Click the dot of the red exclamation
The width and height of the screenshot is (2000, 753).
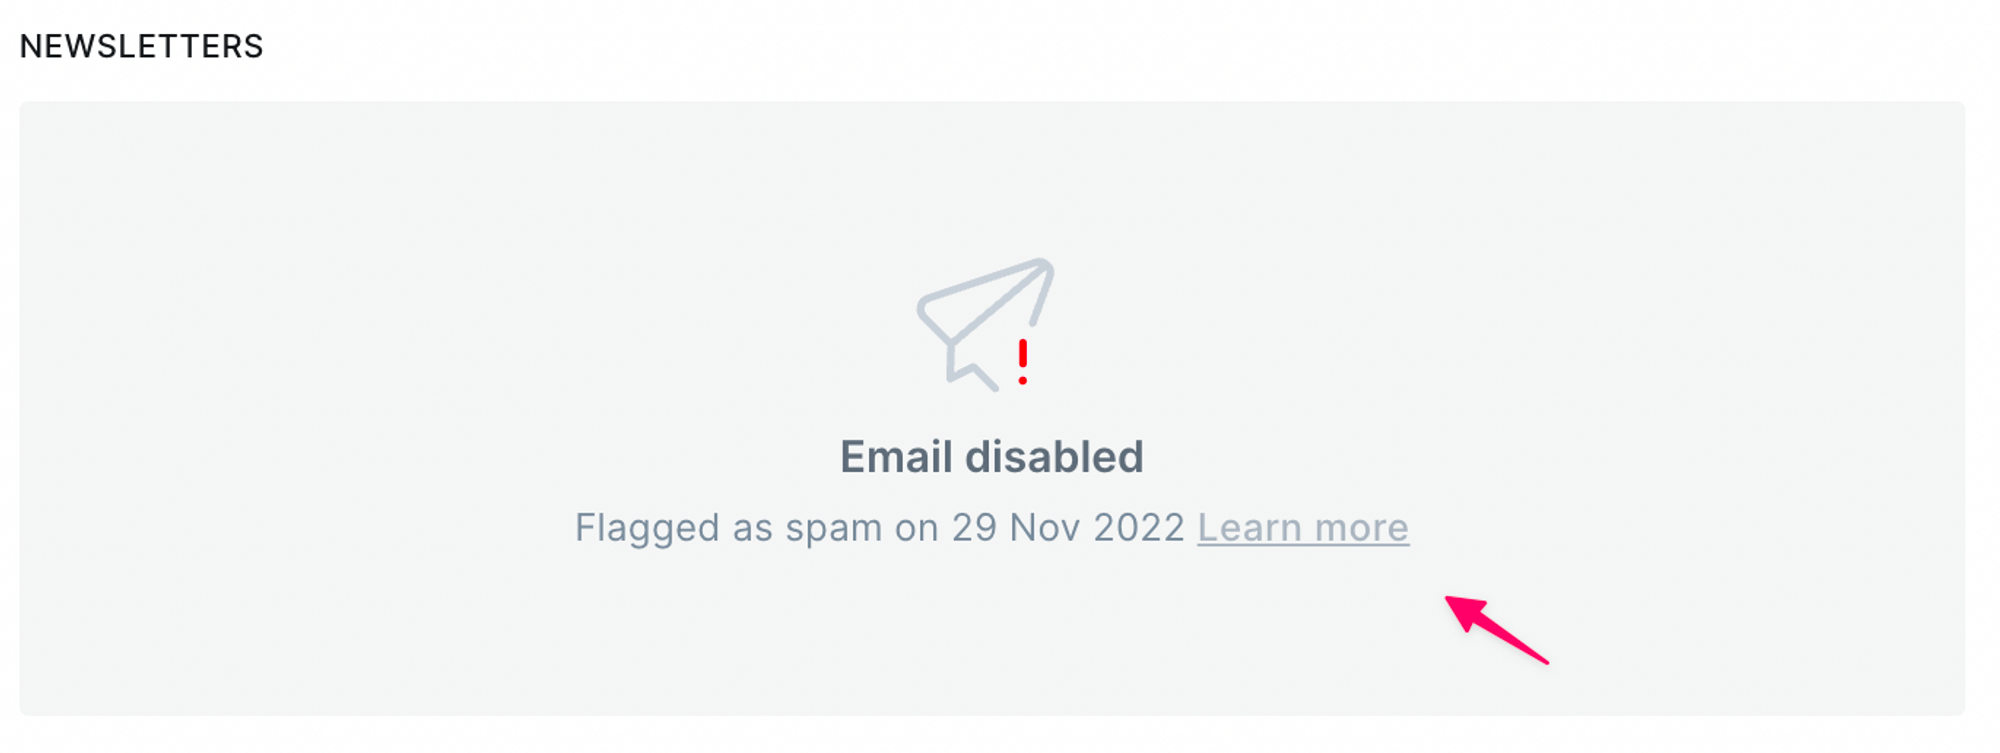tap(1022, 380)
